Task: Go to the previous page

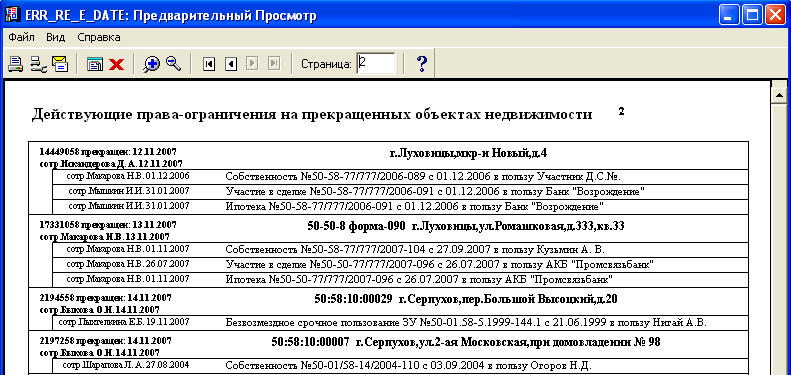Action: coord(231,64)
